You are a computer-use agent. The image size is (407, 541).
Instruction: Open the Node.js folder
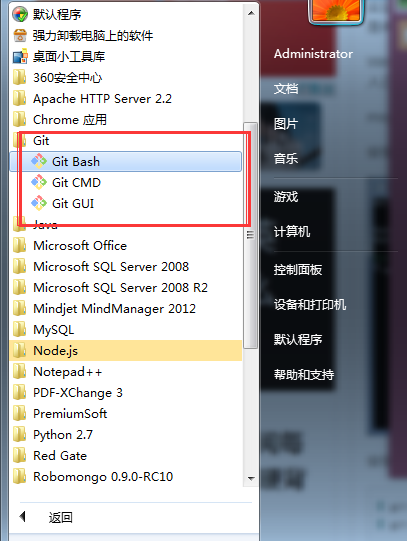126,351
